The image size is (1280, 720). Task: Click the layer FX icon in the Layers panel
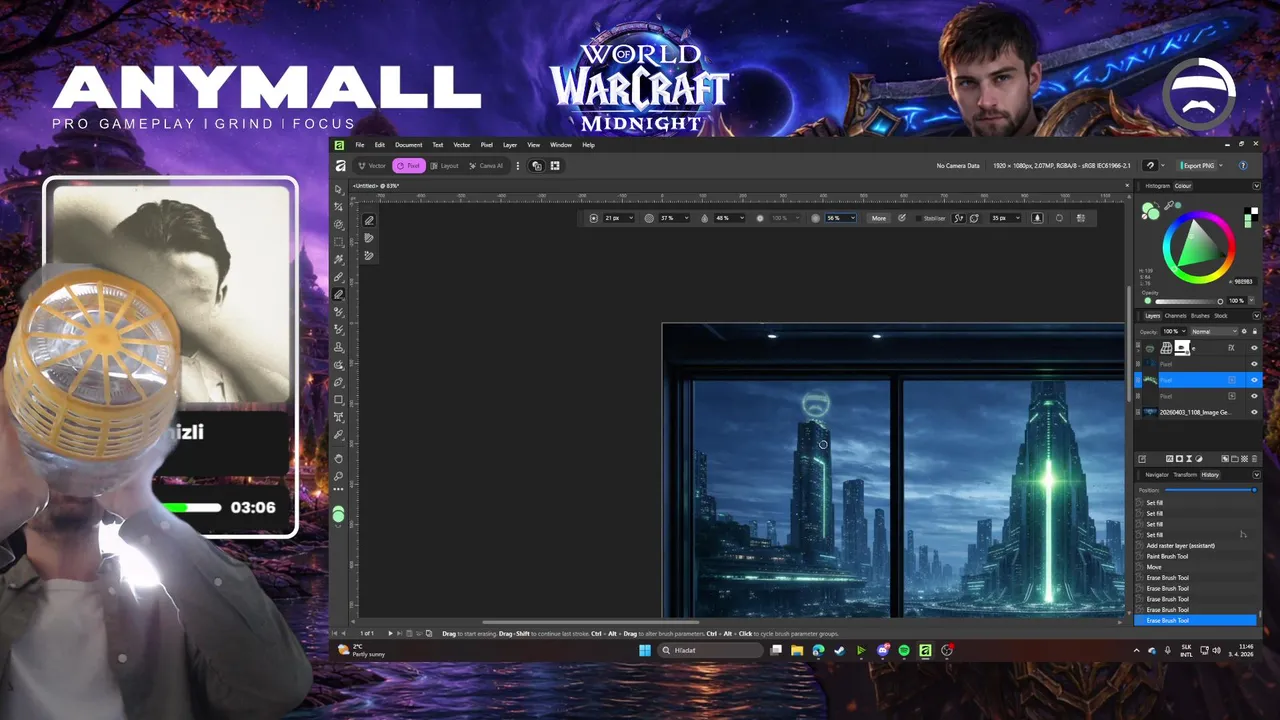pos(1169,458)
